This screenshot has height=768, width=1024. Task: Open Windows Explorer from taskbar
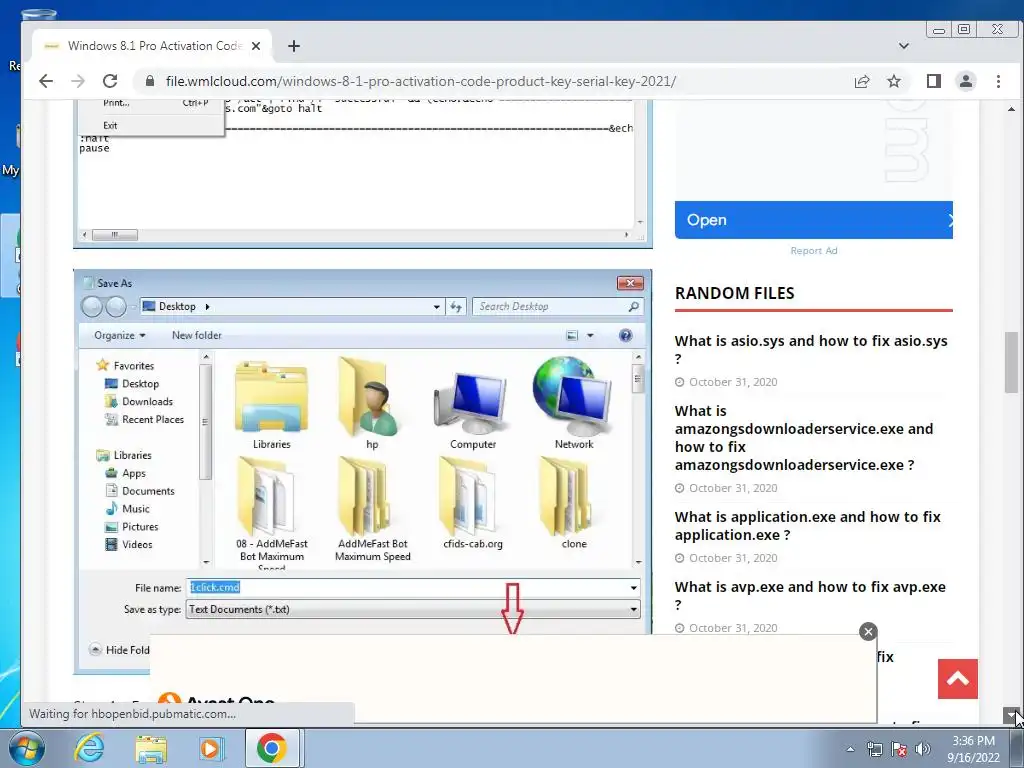click(x=150, y=749)
